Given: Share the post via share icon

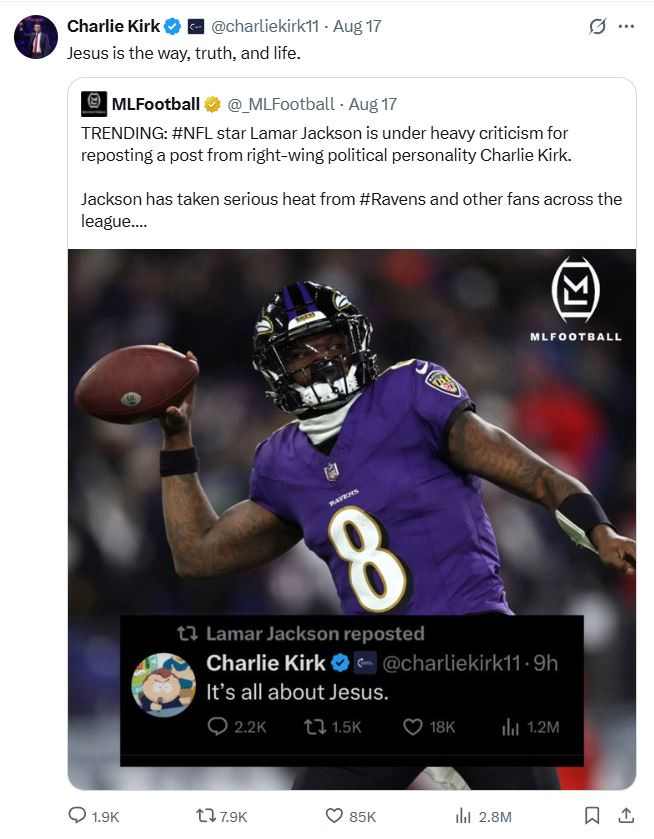Looking at the screenshot, I should pos(626,815).
